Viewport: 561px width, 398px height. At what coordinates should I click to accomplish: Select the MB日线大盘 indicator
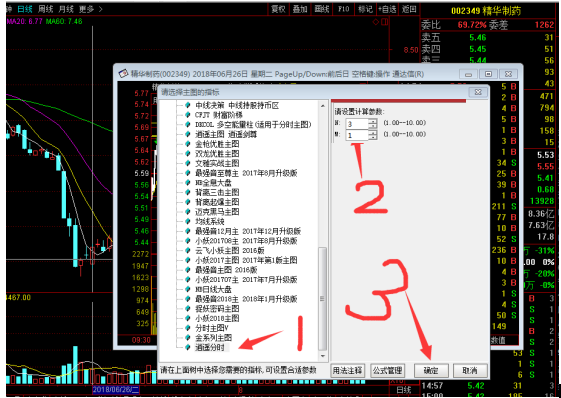click(x=213, y=289)
